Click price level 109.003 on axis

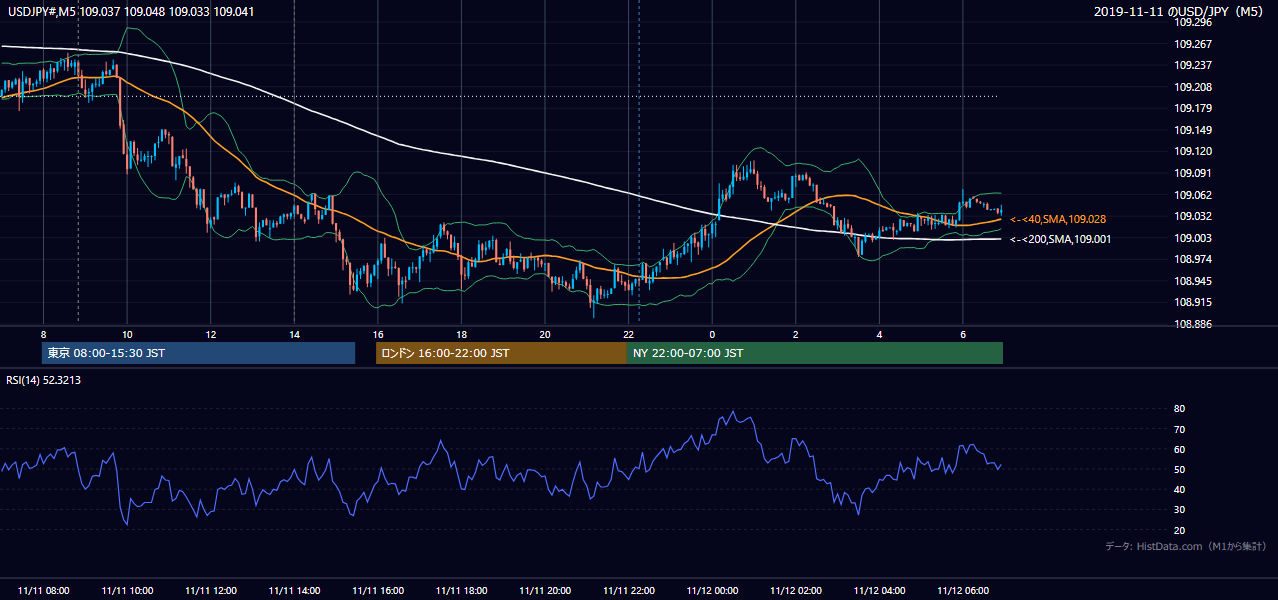tap(1193, 238)
